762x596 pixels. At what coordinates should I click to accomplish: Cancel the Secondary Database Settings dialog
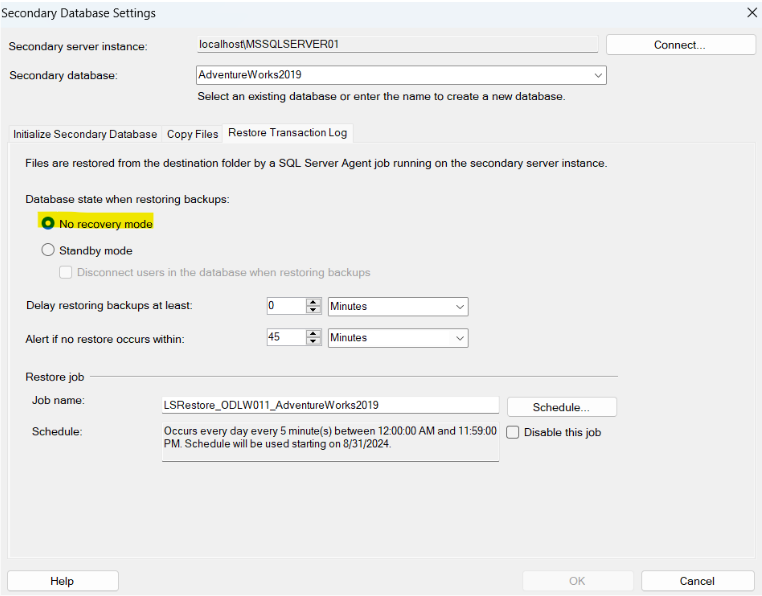click(x=697, y=581)
